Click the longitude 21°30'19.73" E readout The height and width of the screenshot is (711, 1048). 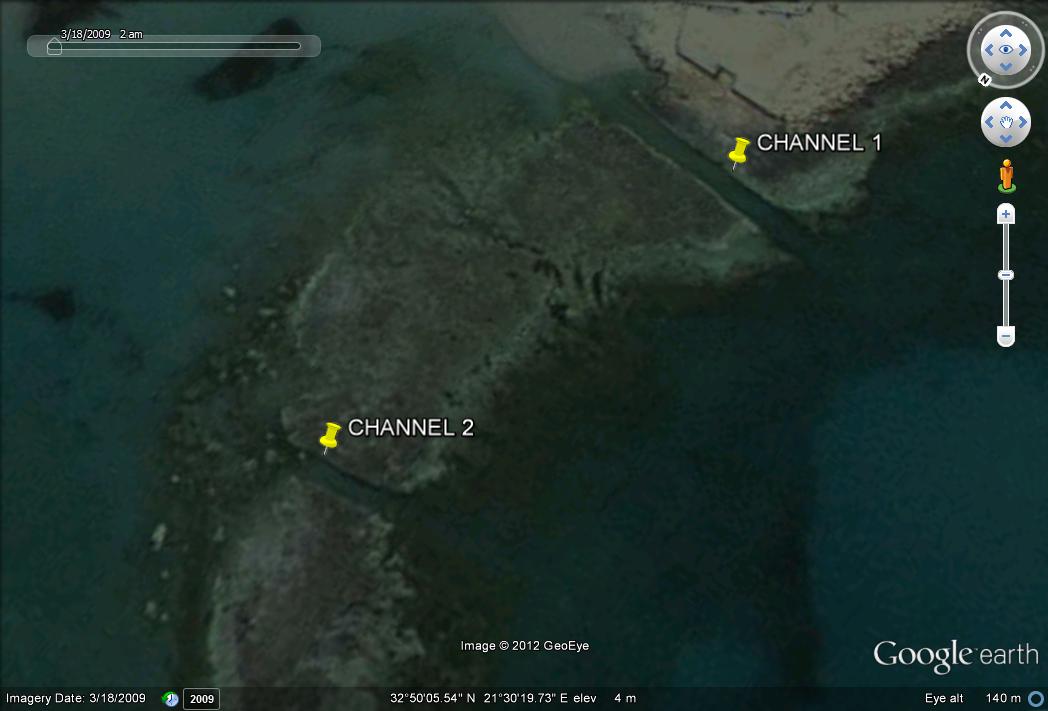point(525,698)
